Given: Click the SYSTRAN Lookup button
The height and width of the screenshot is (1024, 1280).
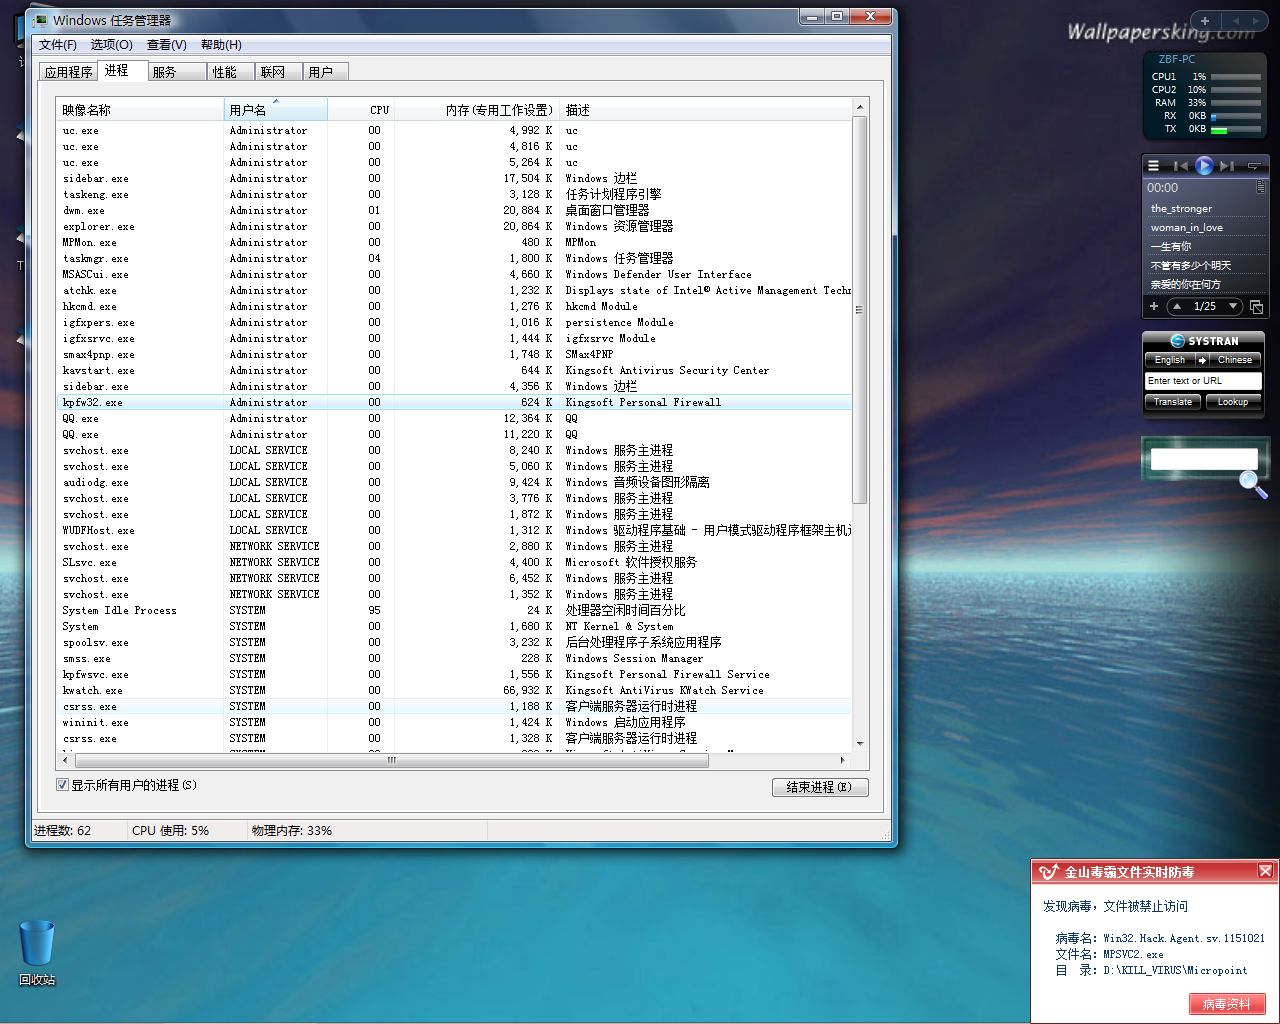Looking at the screenshot, I should pos(1233,402).
